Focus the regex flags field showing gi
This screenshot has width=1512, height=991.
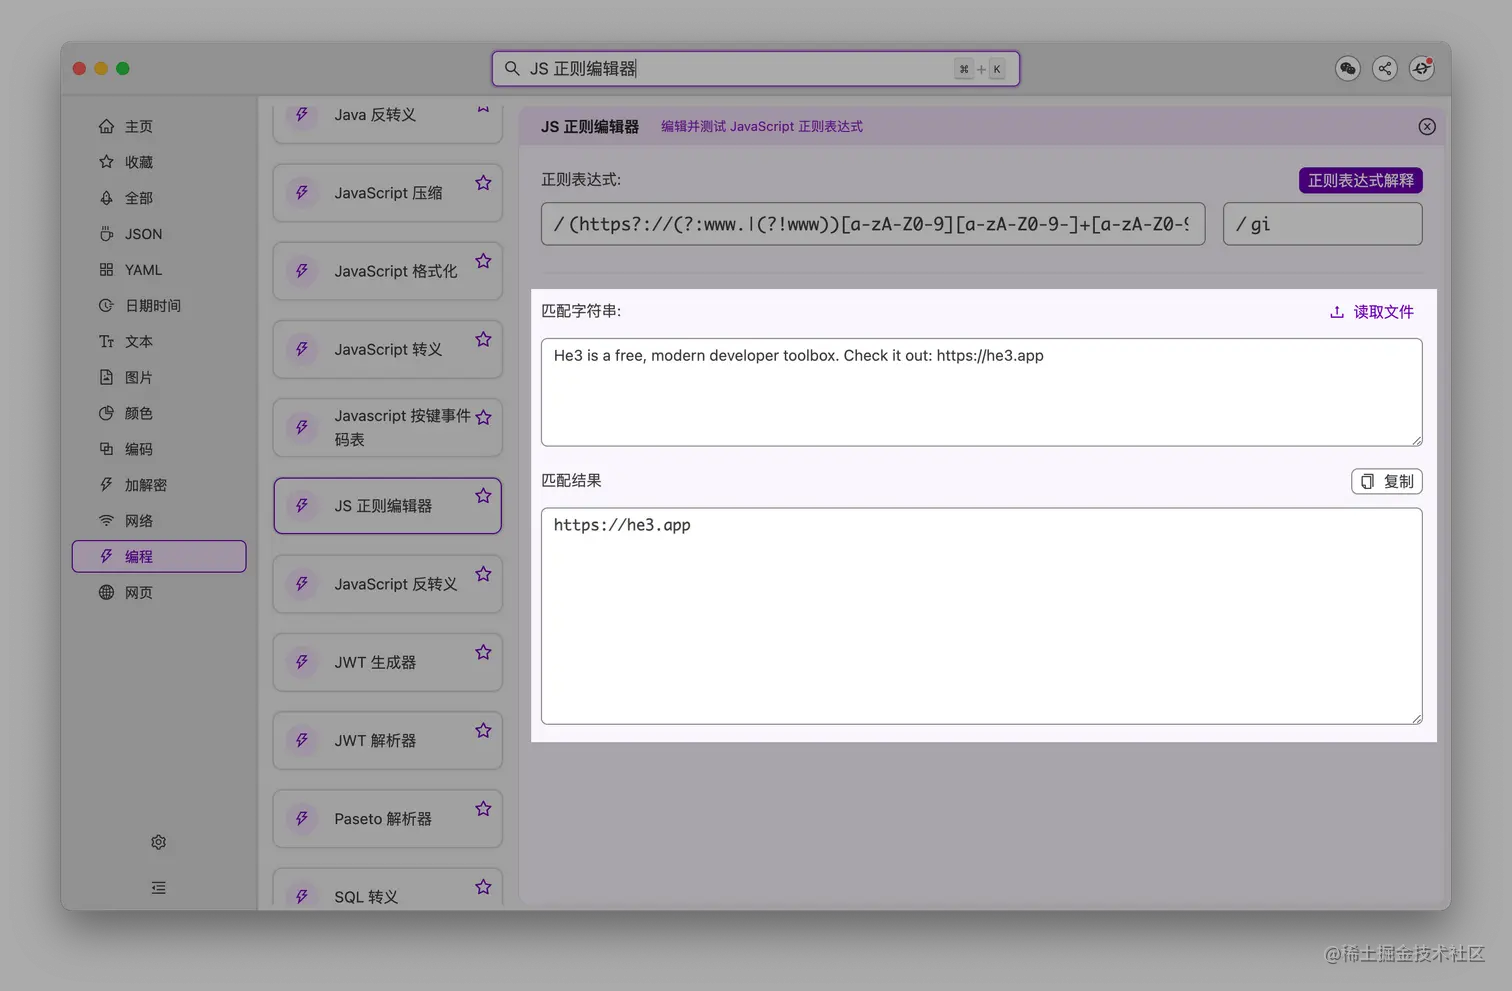click(x=1322, y=224)
